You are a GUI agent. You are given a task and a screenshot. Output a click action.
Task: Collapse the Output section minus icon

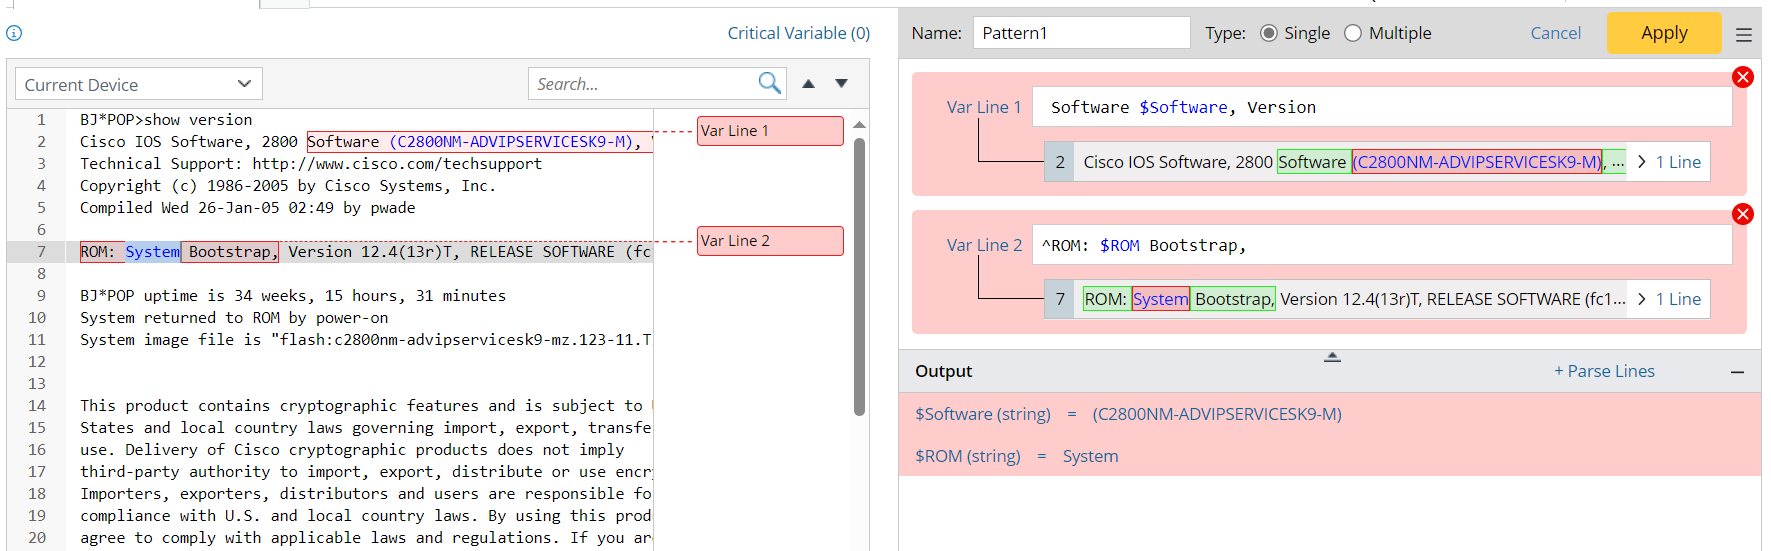tap(1737, 372)
